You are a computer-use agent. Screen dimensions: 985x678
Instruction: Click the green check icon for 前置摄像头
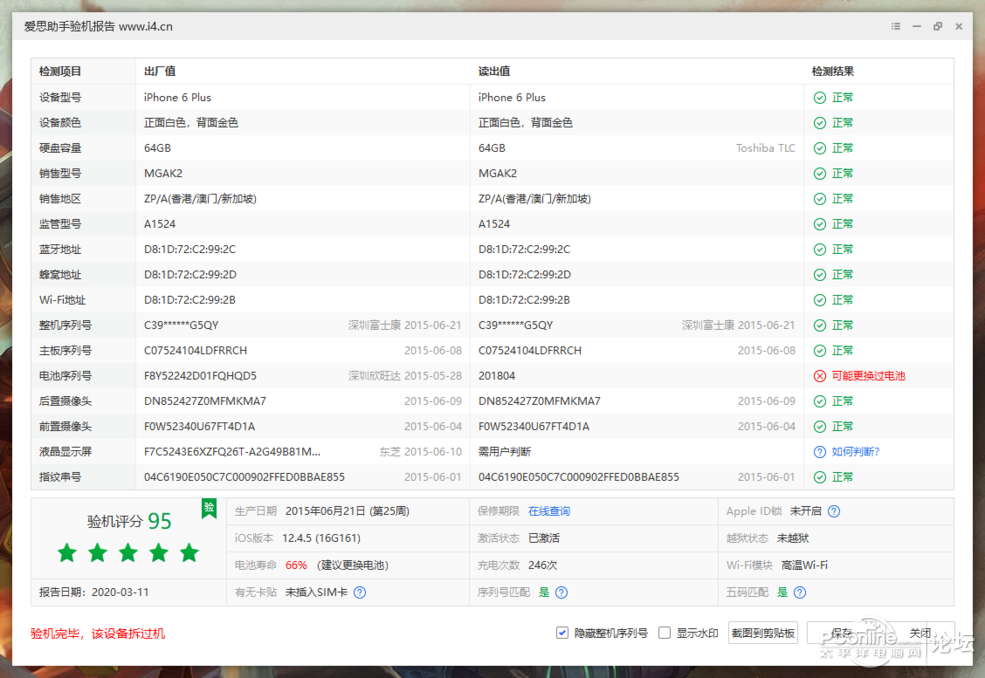tap(820, 427)
